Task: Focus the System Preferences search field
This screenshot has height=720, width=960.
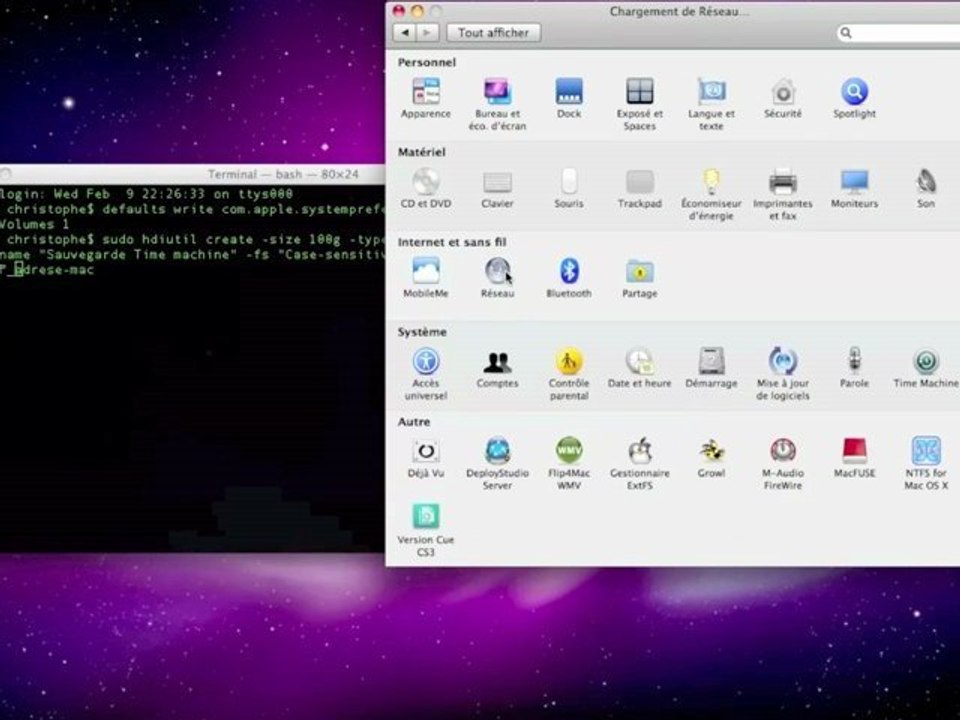Action: (898, 32)
